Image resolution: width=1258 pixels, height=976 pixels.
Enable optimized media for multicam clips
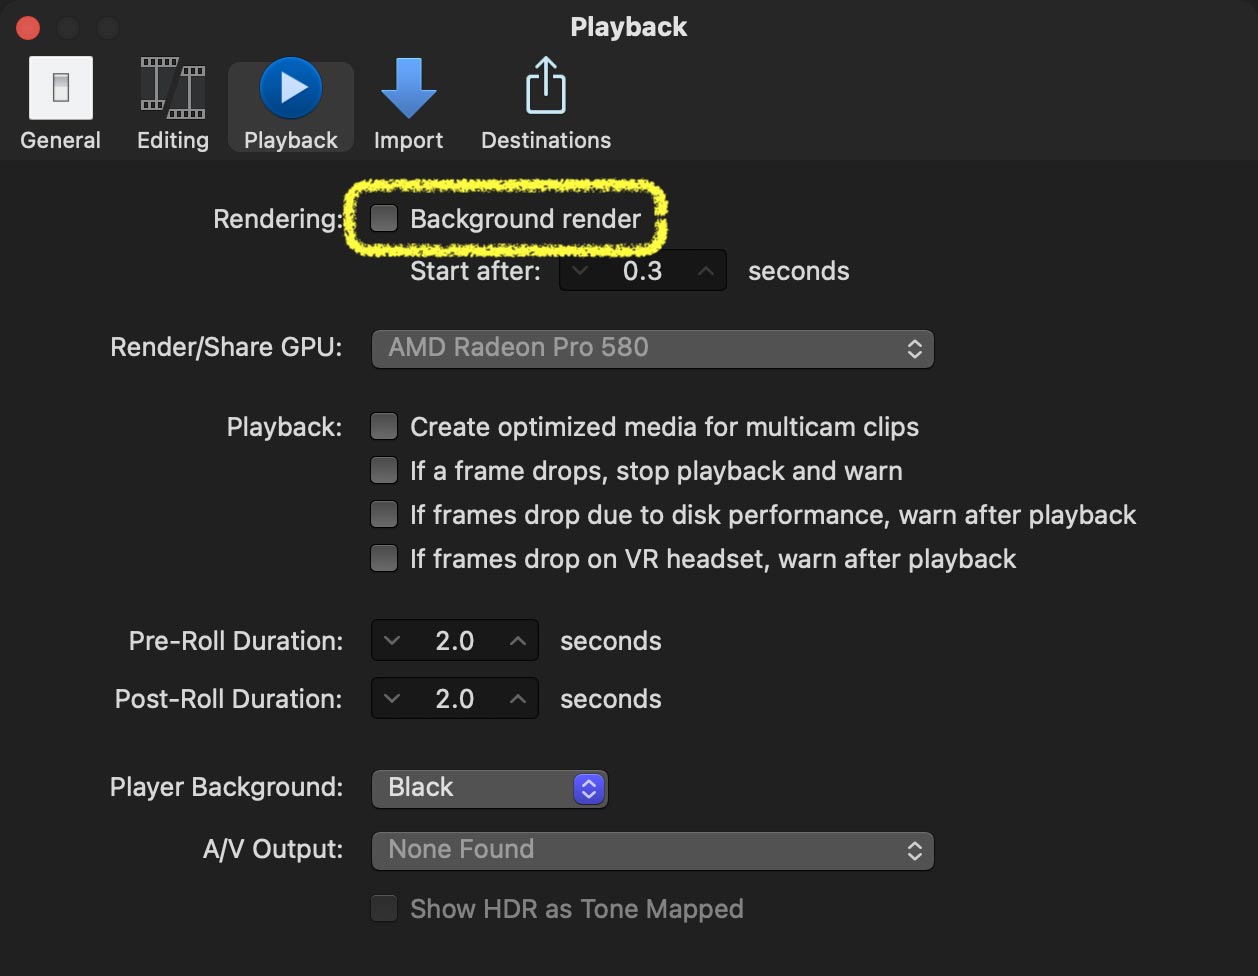(x=384, y=427)
